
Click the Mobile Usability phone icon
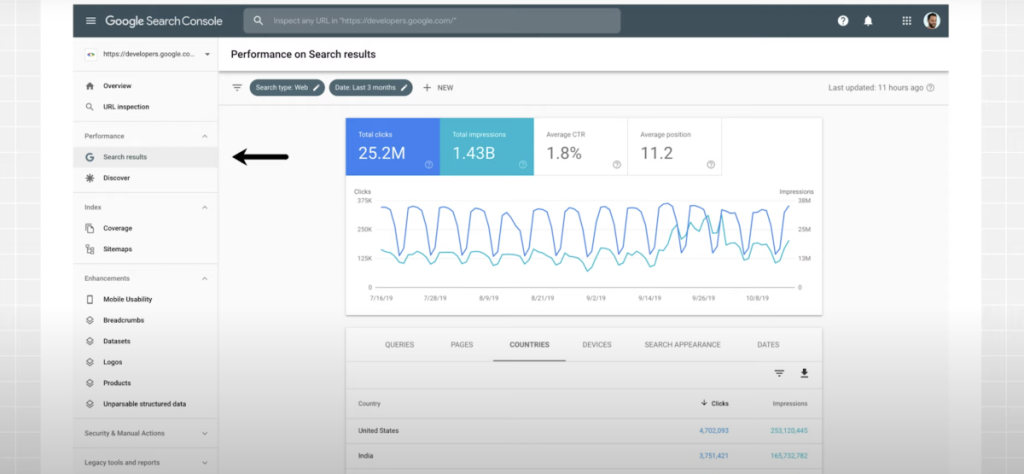[90, 299]
